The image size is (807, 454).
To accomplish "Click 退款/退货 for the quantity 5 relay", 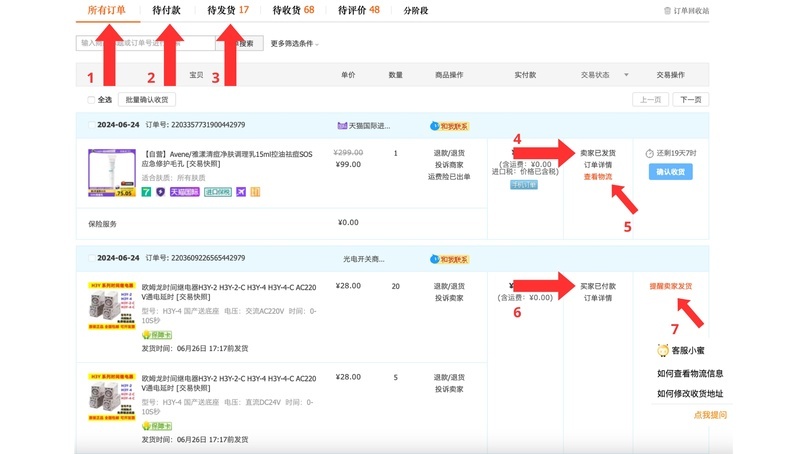I will tap(449, 377).
